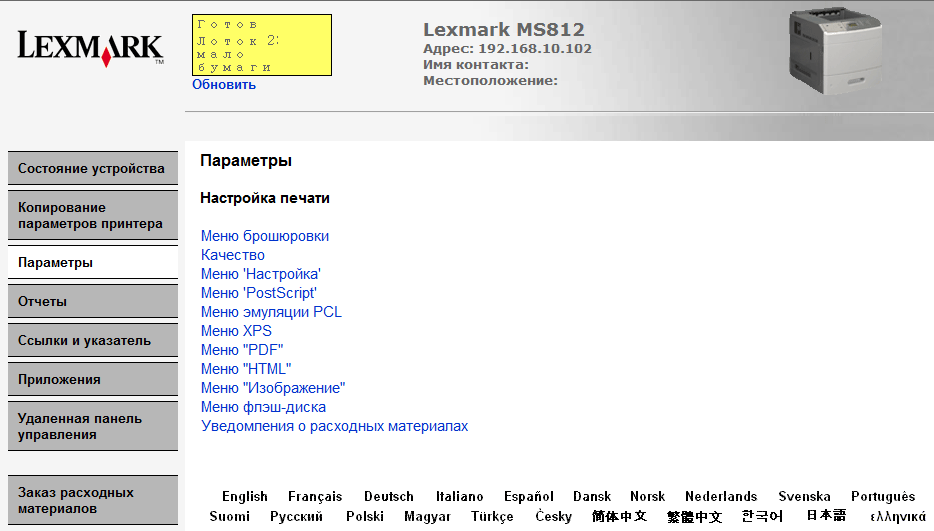The image size is (934, 531).
Task: Refresh status via Обновить link
Action: pyautogui.click(x=224, y=85)
